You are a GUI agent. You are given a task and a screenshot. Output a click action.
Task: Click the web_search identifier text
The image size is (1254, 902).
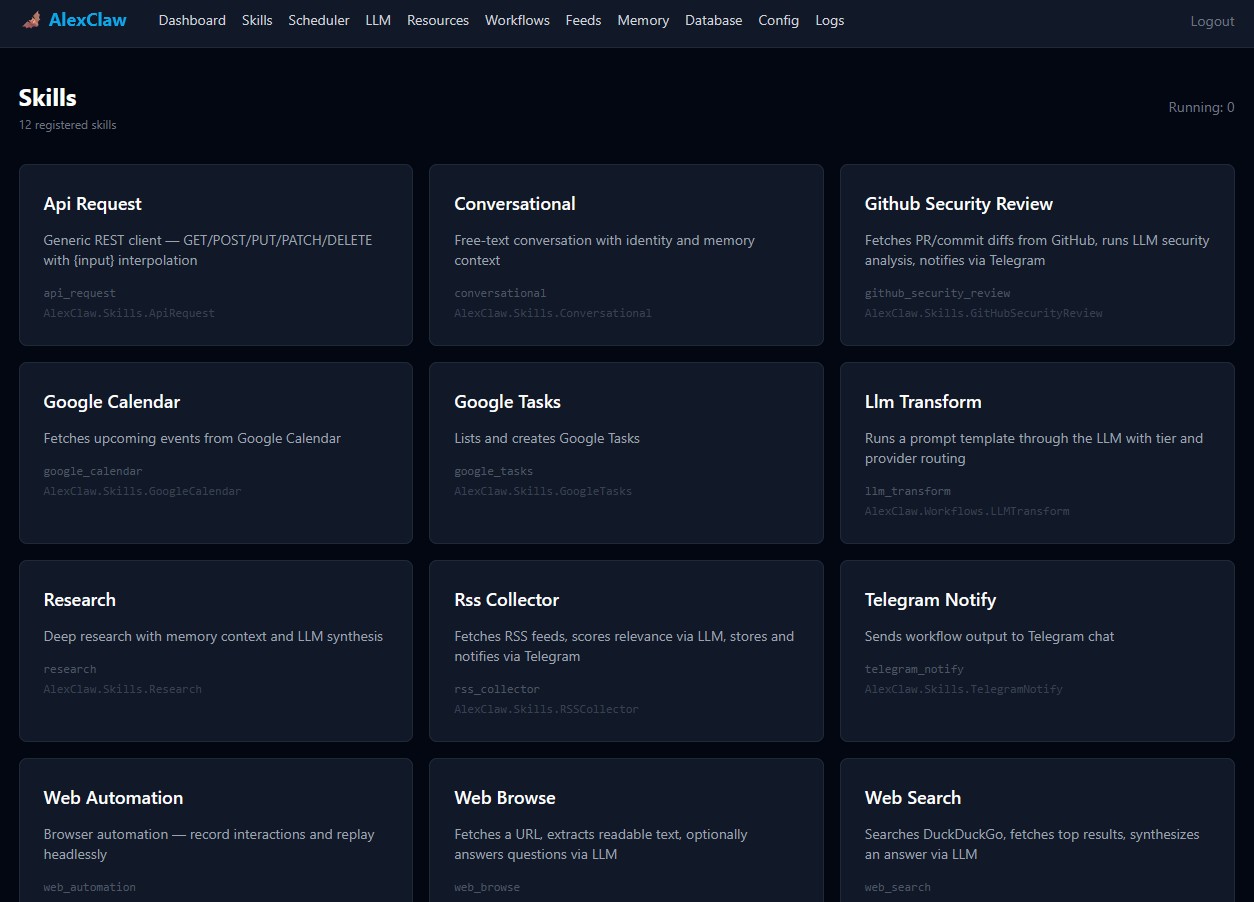(x=898, y=887)
